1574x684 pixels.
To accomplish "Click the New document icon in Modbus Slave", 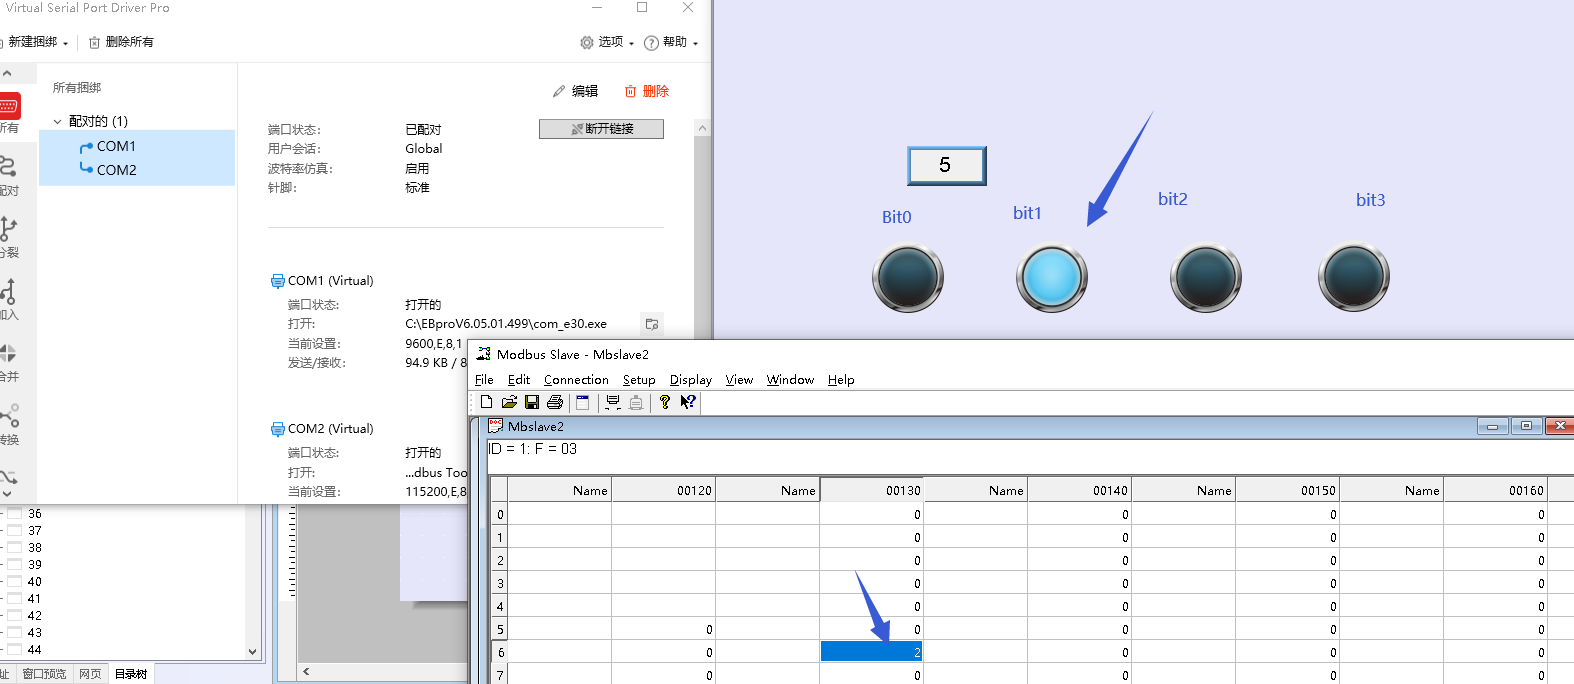I will (x=486, y=402).
